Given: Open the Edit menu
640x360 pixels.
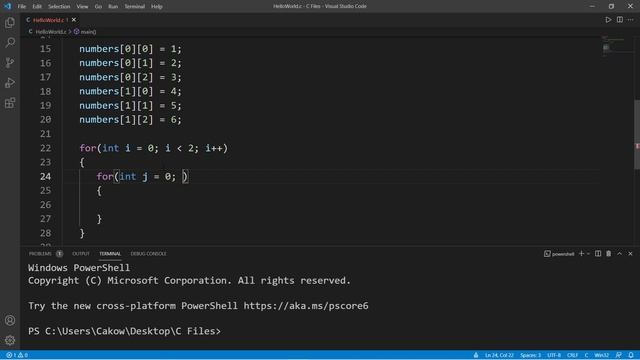Looking at the screenshot, I should point(37,6).
